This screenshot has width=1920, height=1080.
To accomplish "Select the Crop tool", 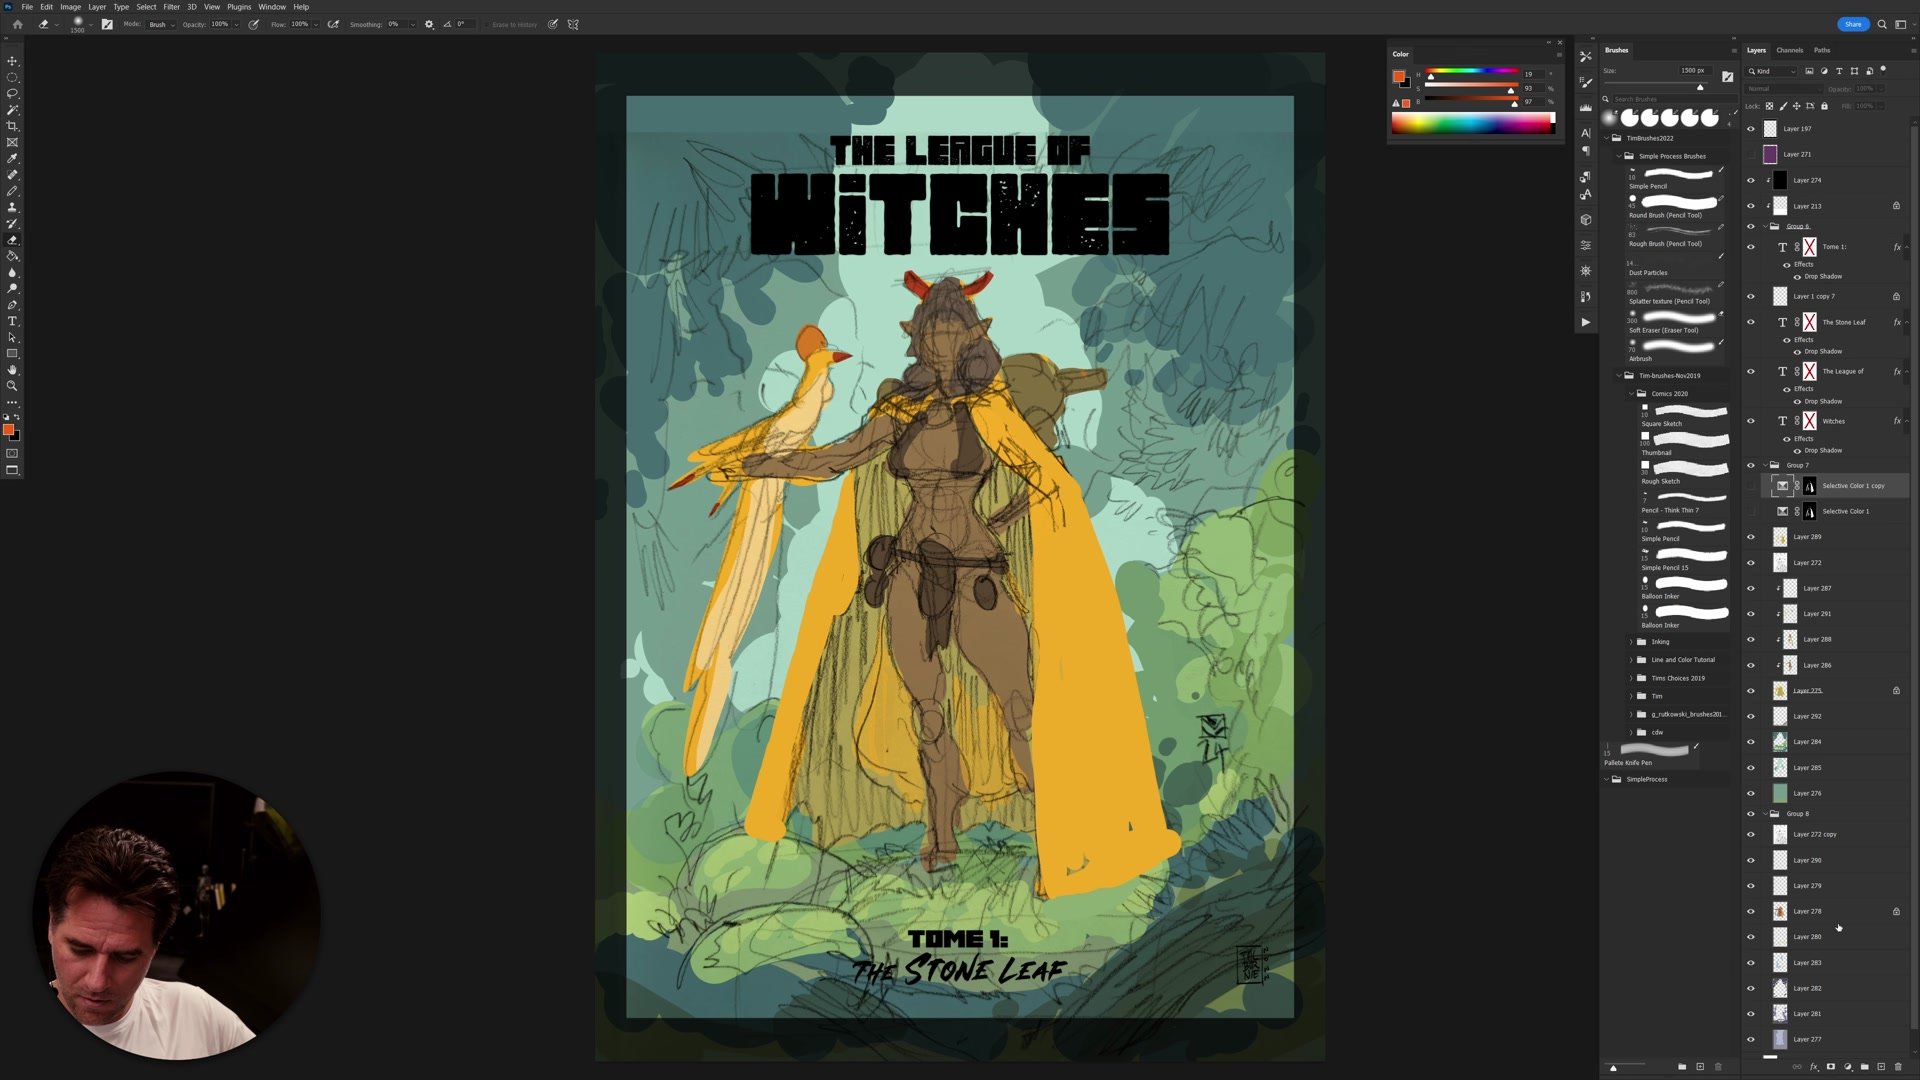I will tap(12, 126).
